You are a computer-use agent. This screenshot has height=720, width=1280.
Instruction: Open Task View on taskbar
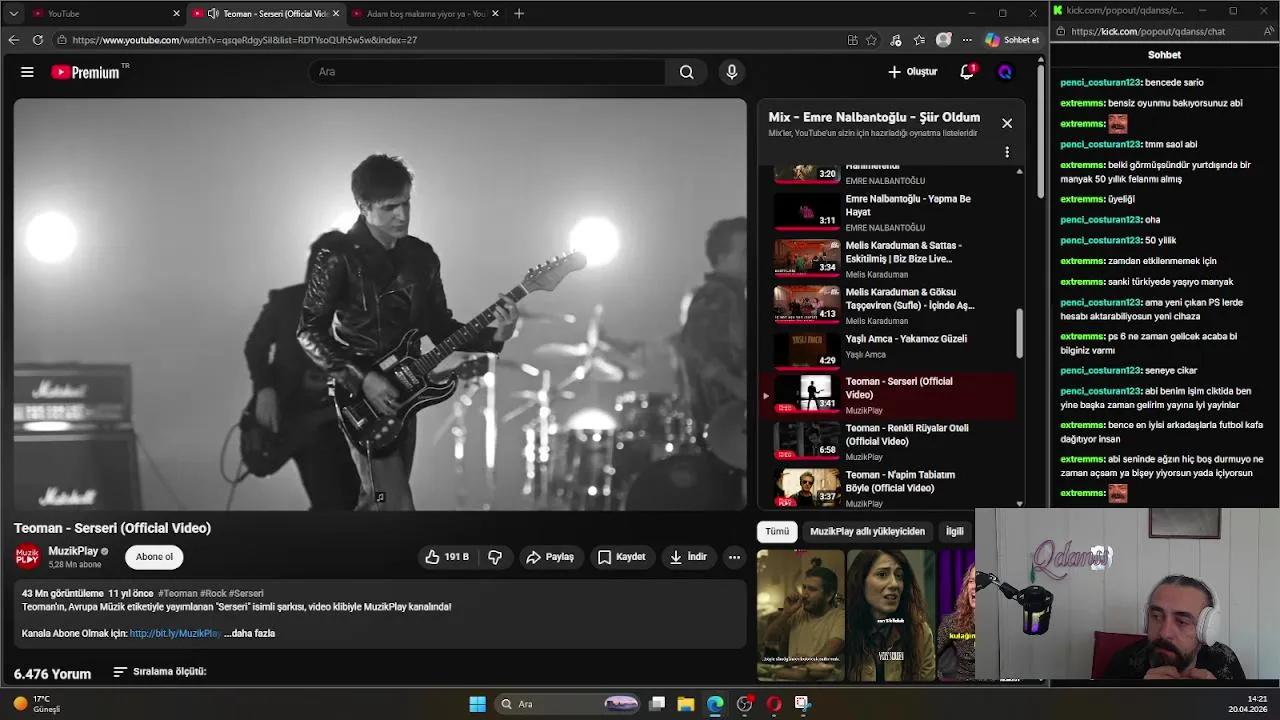(657, 704)
